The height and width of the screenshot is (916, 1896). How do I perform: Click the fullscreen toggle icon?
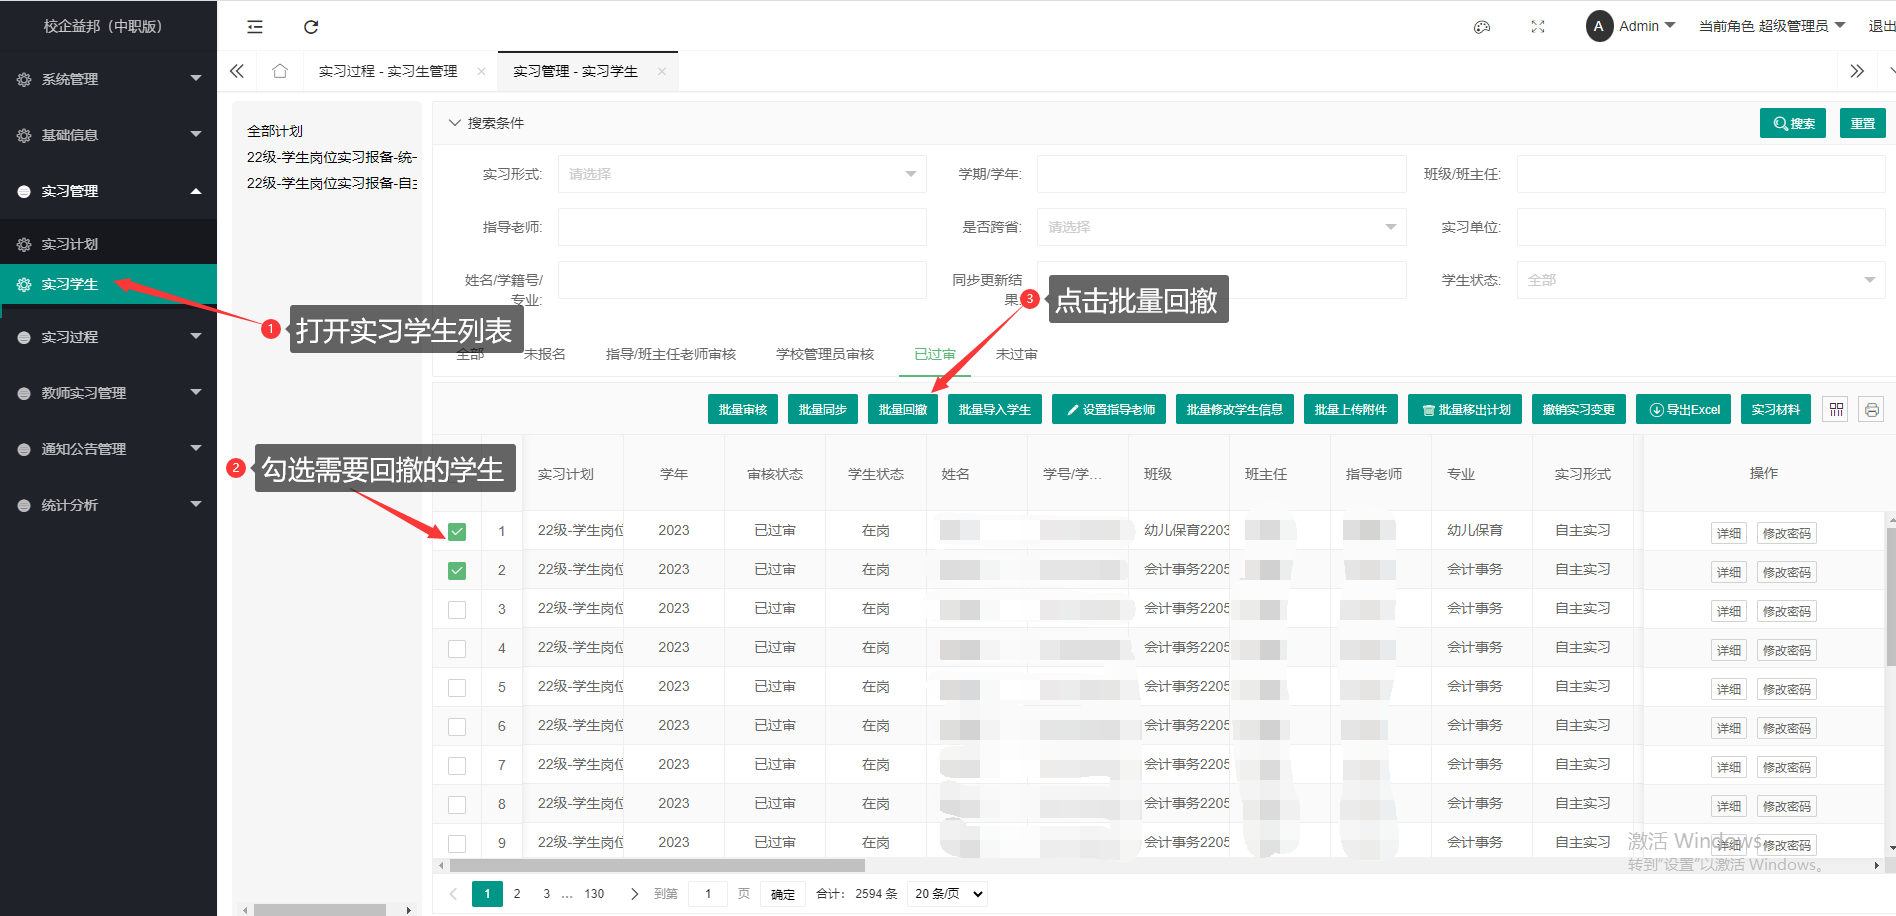[1538, 27]
